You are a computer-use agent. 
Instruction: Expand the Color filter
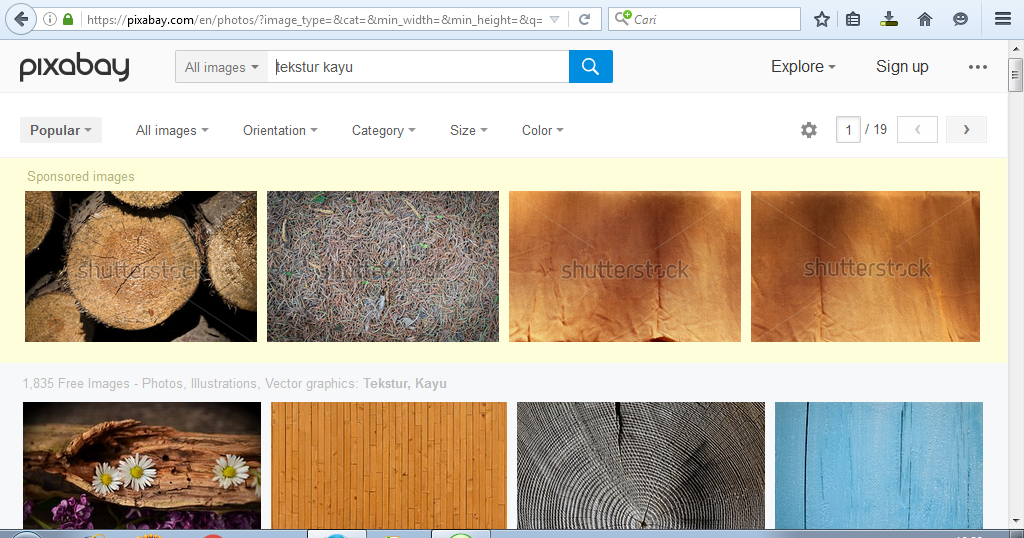click(543, 131)
